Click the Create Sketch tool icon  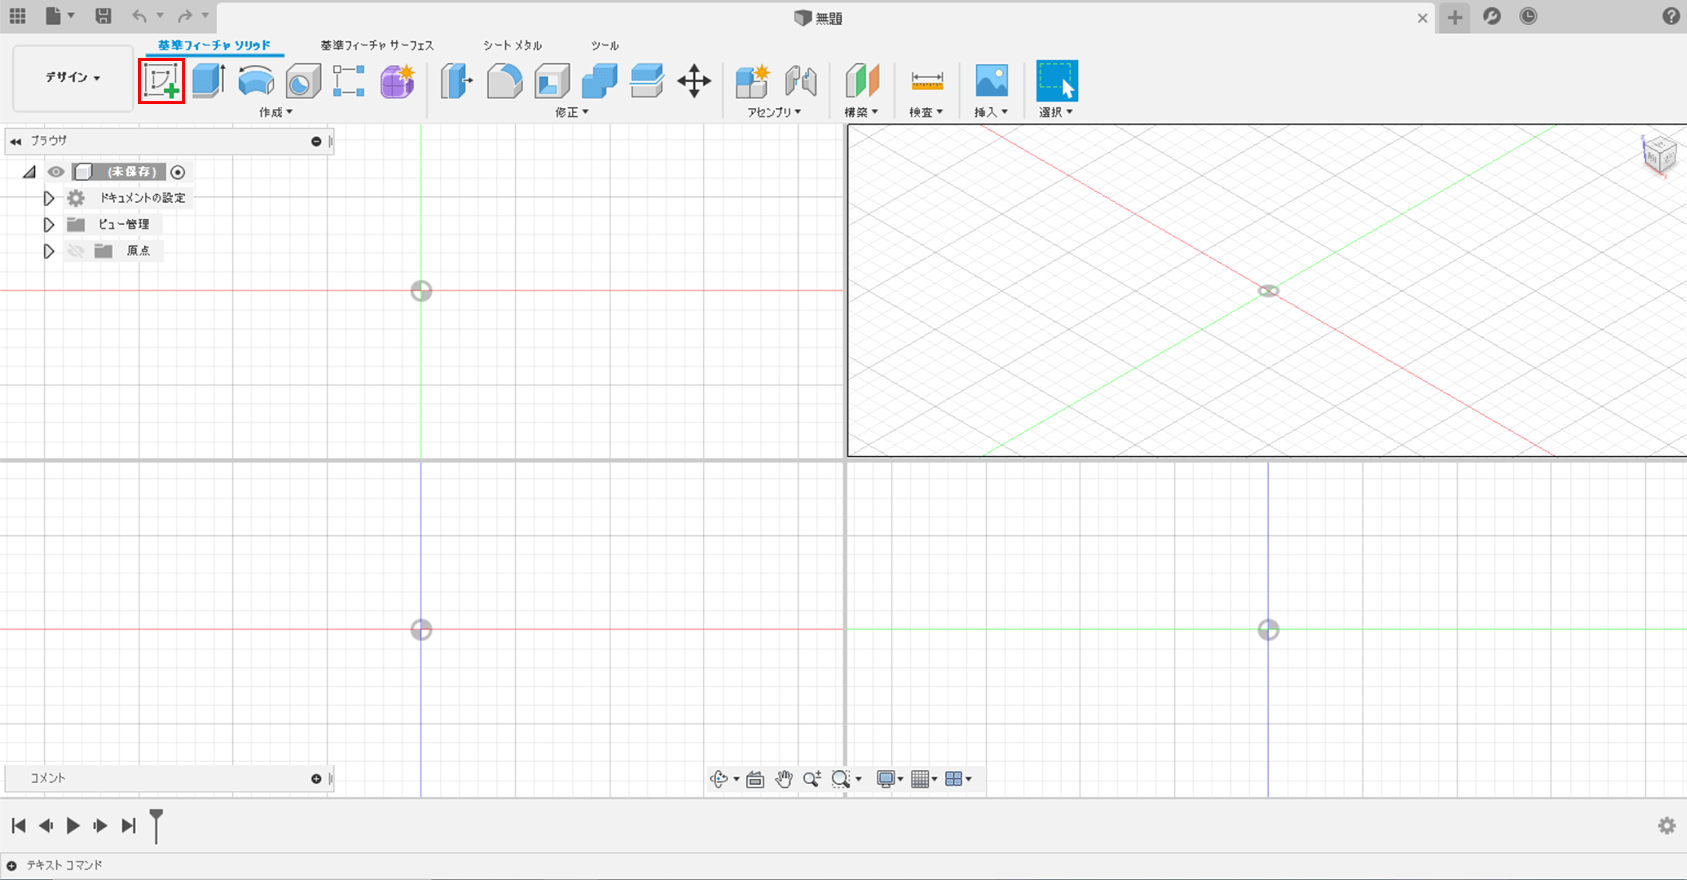pos(161,81)
